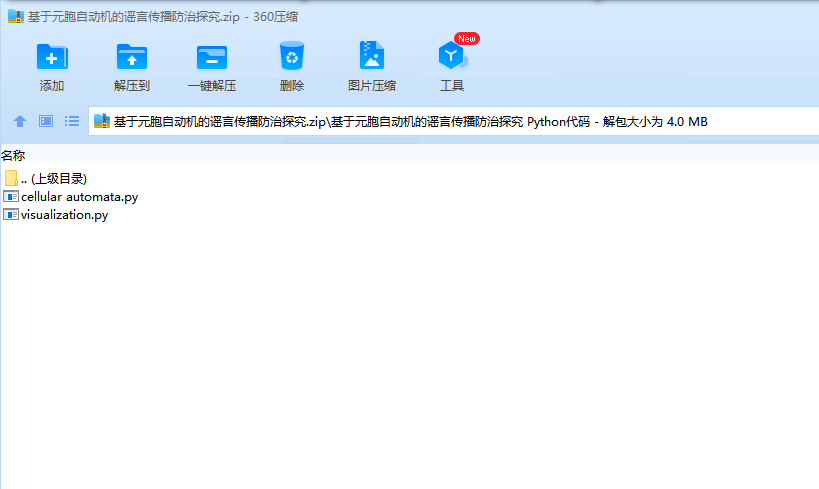Image resolution: width=819 pixels, height=489 pixels.
Task: Switch to icon thumbnail view mode
Action: 46,121
